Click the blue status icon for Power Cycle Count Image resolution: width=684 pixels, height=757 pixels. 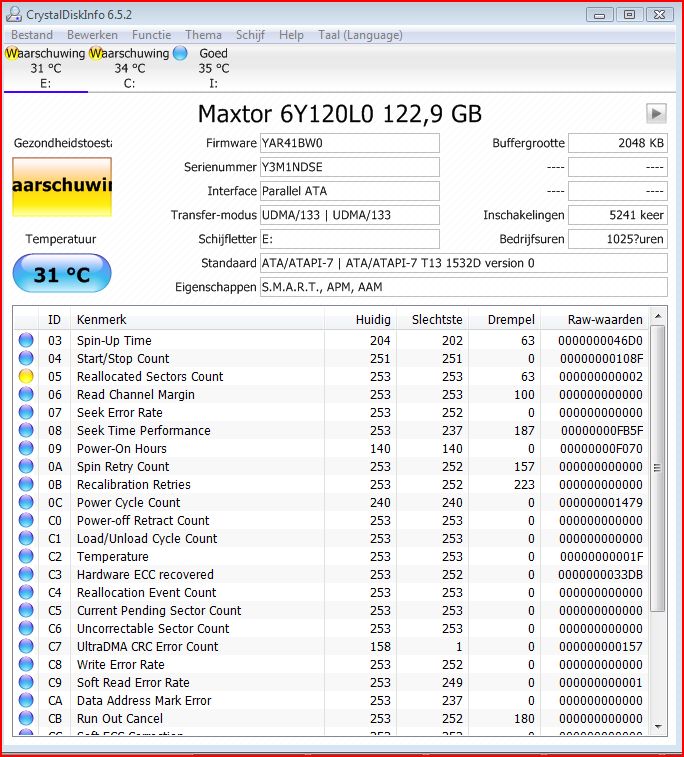click(26, 503)
